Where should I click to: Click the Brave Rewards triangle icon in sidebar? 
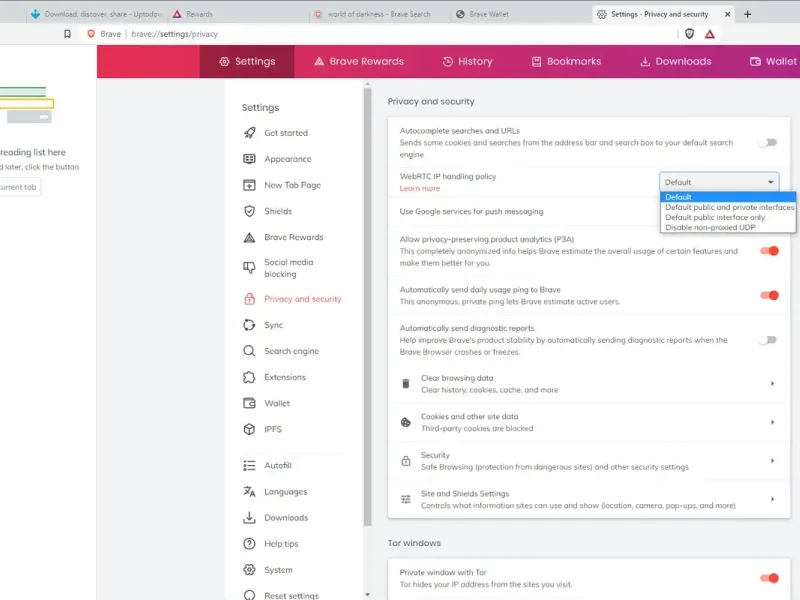click(x=249, y=237)
